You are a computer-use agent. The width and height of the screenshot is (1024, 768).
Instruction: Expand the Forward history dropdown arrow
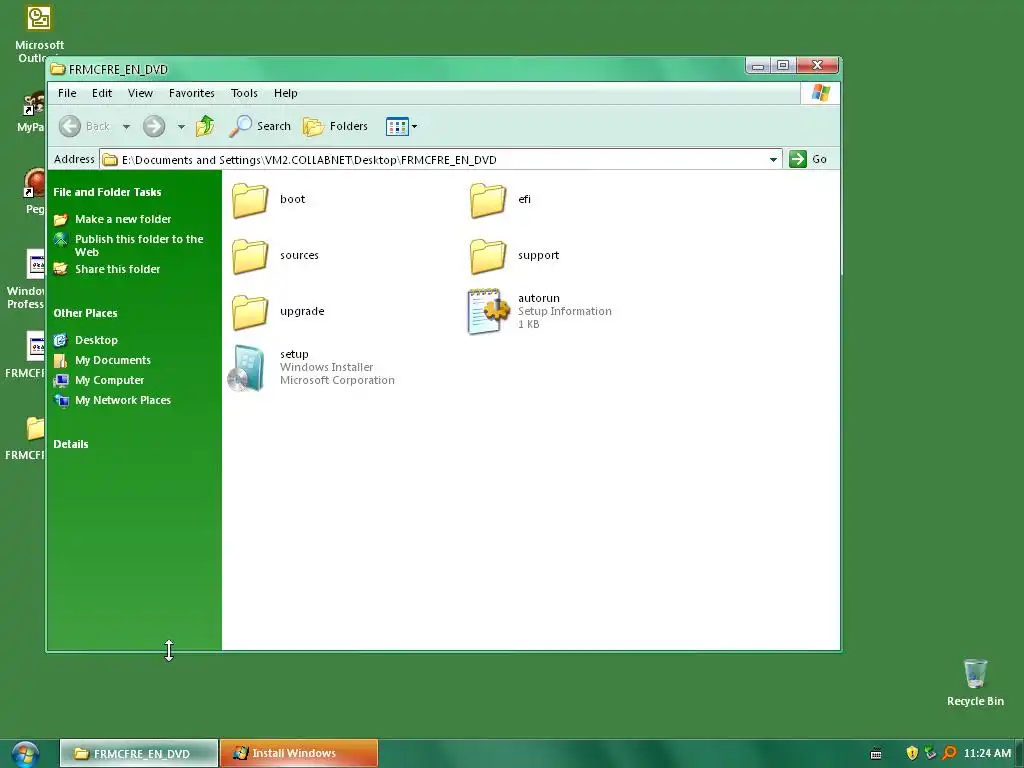coord(181,127)
